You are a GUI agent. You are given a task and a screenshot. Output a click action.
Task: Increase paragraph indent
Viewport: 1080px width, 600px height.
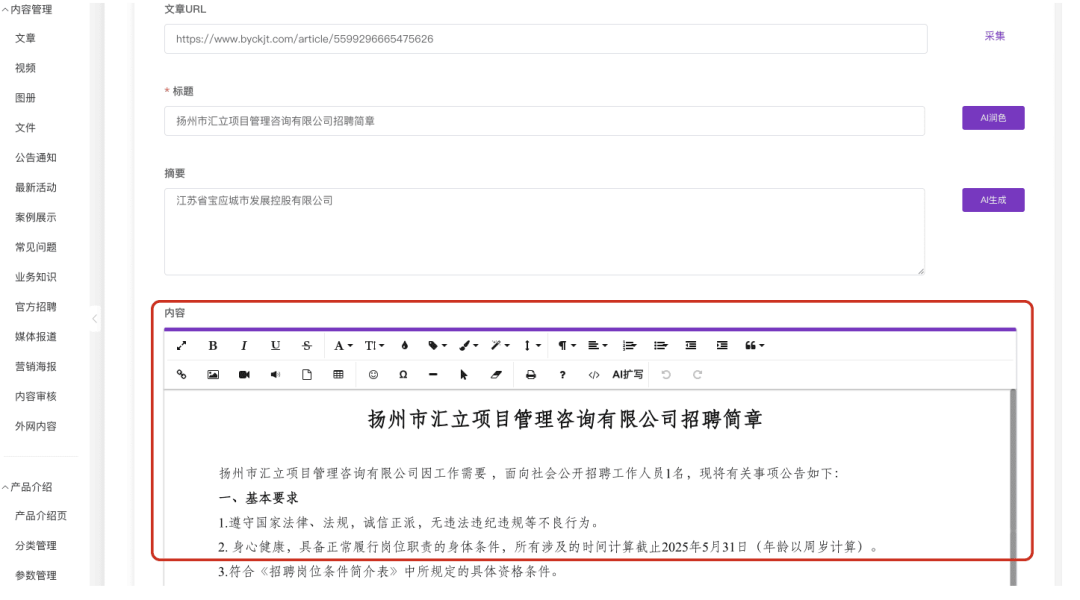pos(722,346)
